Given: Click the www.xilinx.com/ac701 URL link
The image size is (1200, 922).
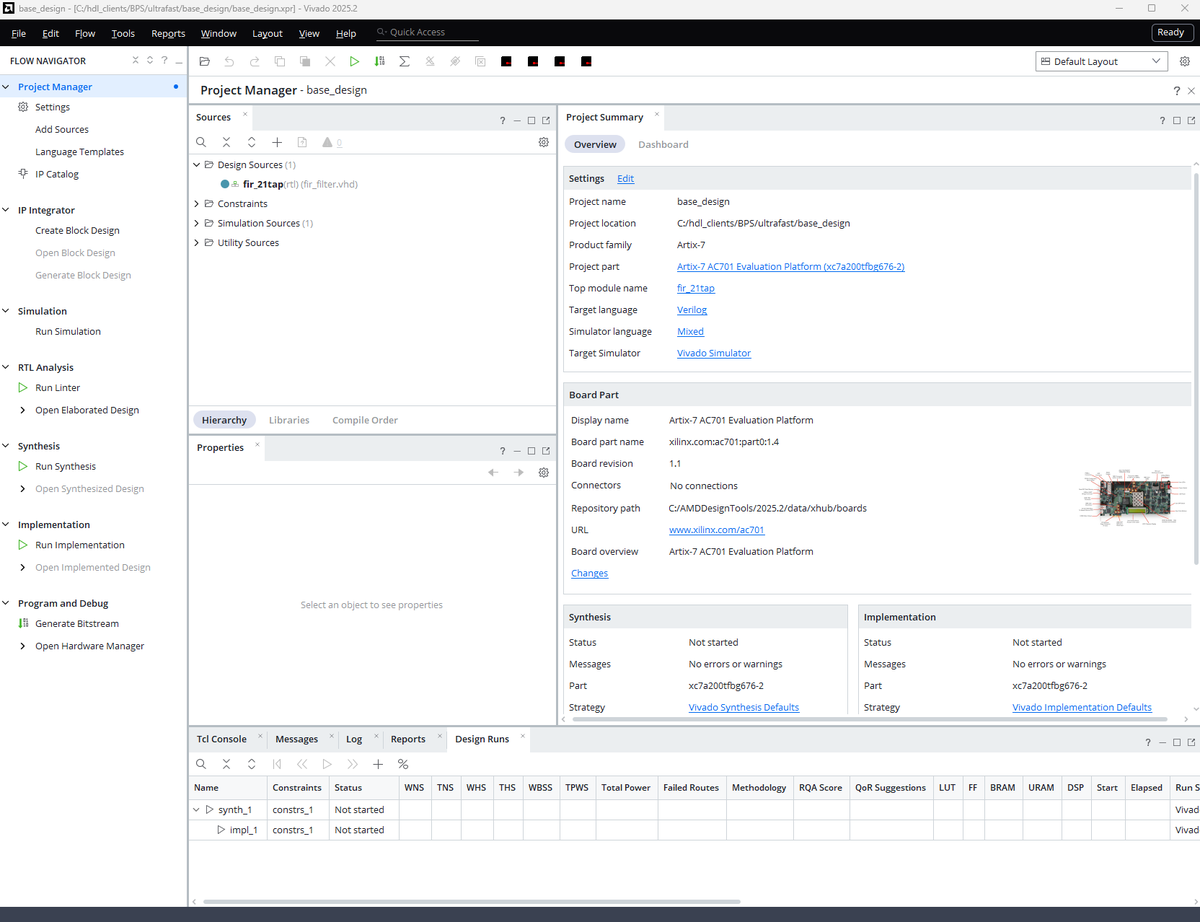Looking at the screenshot, I should (x=717, y=530).
